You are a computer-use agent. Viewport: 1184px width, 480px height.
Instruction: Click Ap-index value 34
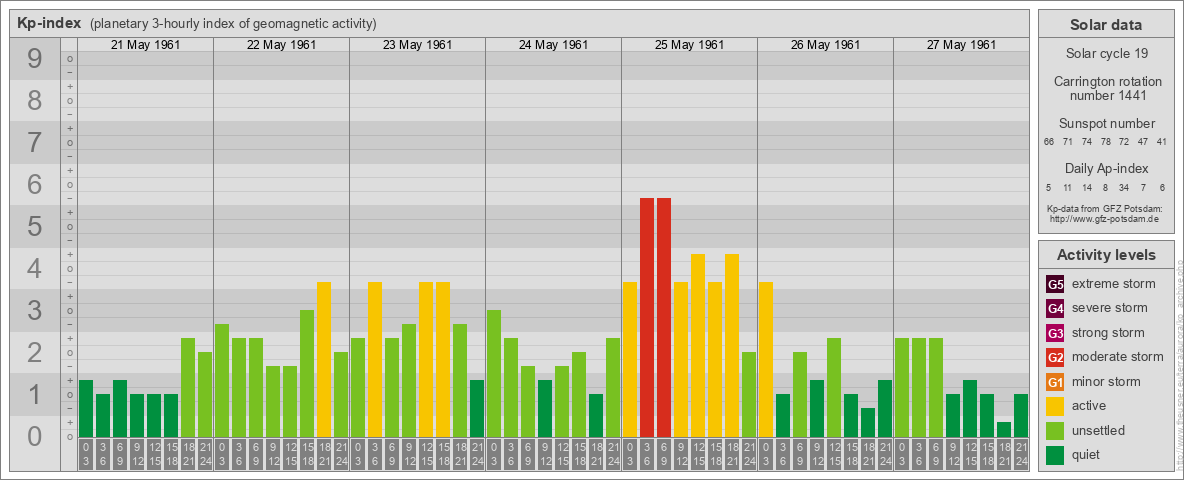(x=1124, y=187)
